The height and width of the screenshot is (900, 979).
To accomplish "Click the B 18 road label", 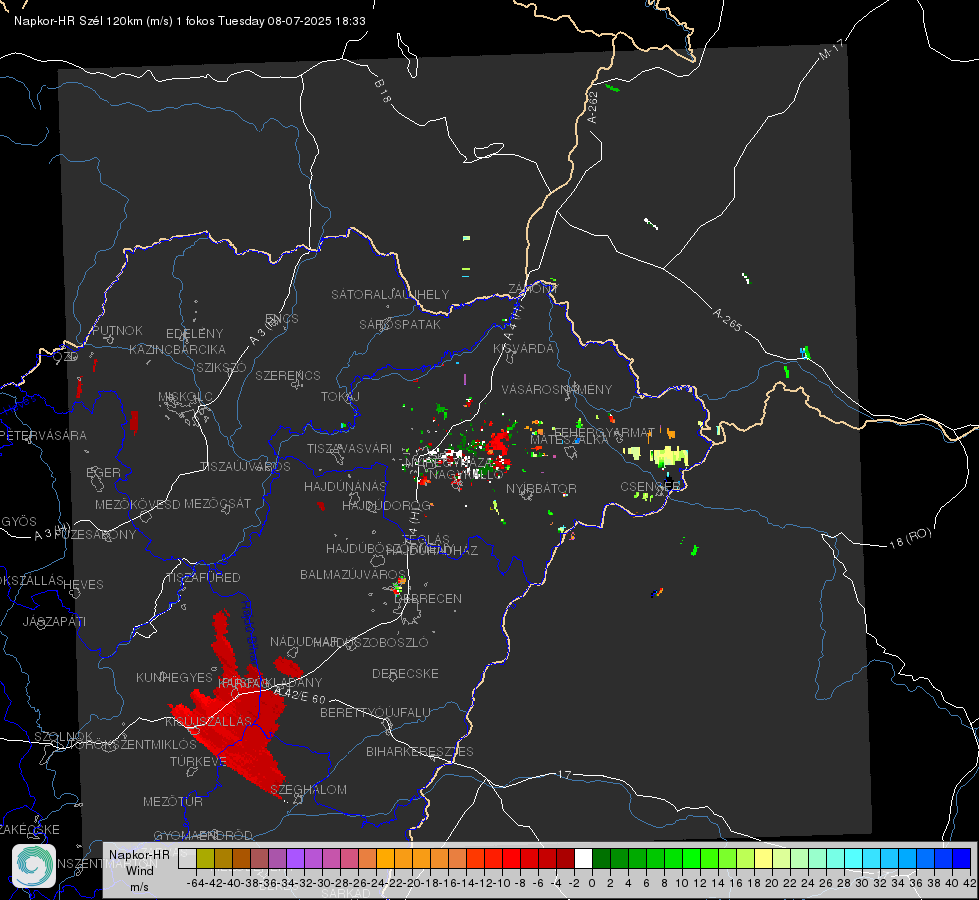I will [x=383, y=91].
